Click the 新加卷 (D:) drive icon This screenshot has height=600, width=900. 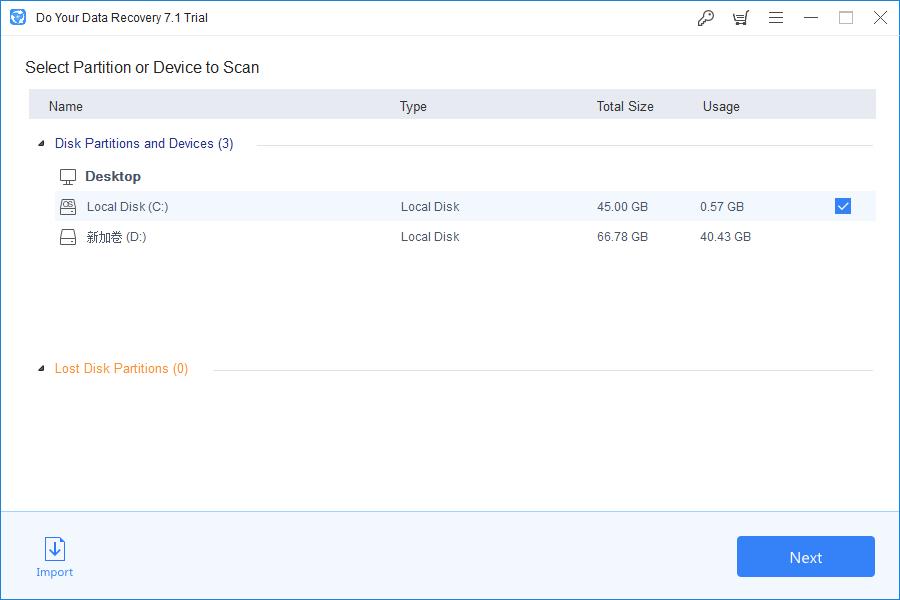click(68, 238)
